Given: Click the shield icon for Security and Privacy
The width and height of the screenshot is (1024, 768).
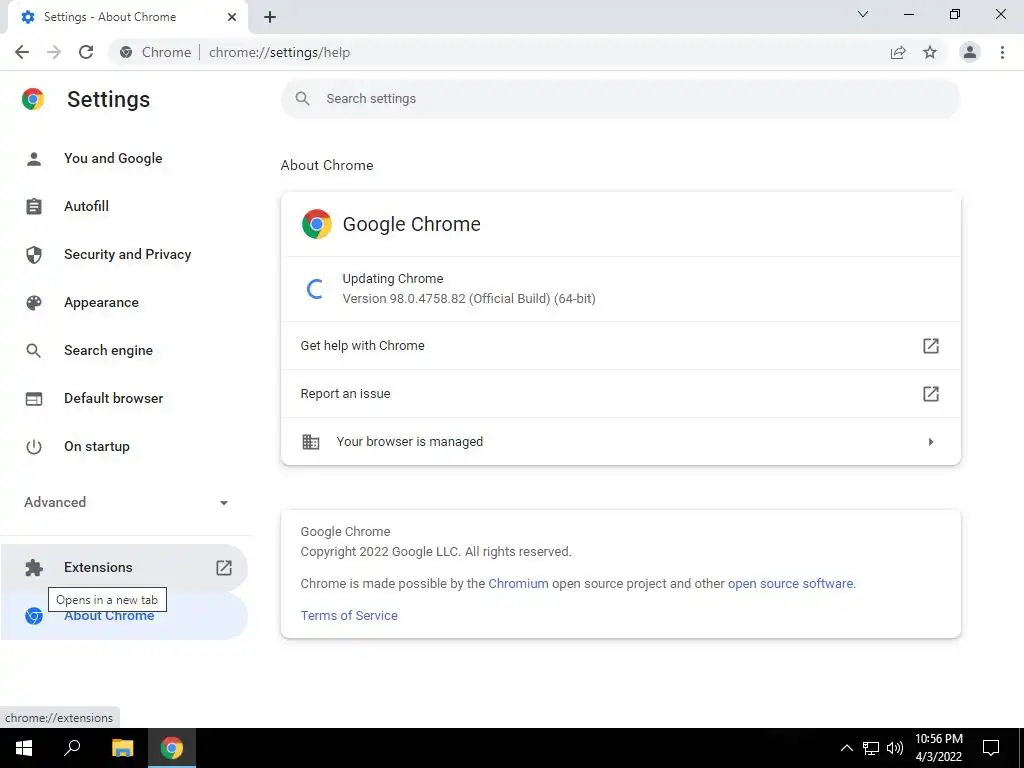Looking at the screenshot, I should pos(34,255).
